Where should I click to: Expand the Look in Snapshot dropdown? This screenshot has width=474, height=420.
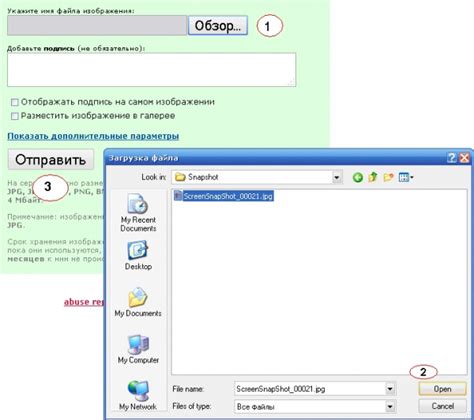[x=337, y=177]
